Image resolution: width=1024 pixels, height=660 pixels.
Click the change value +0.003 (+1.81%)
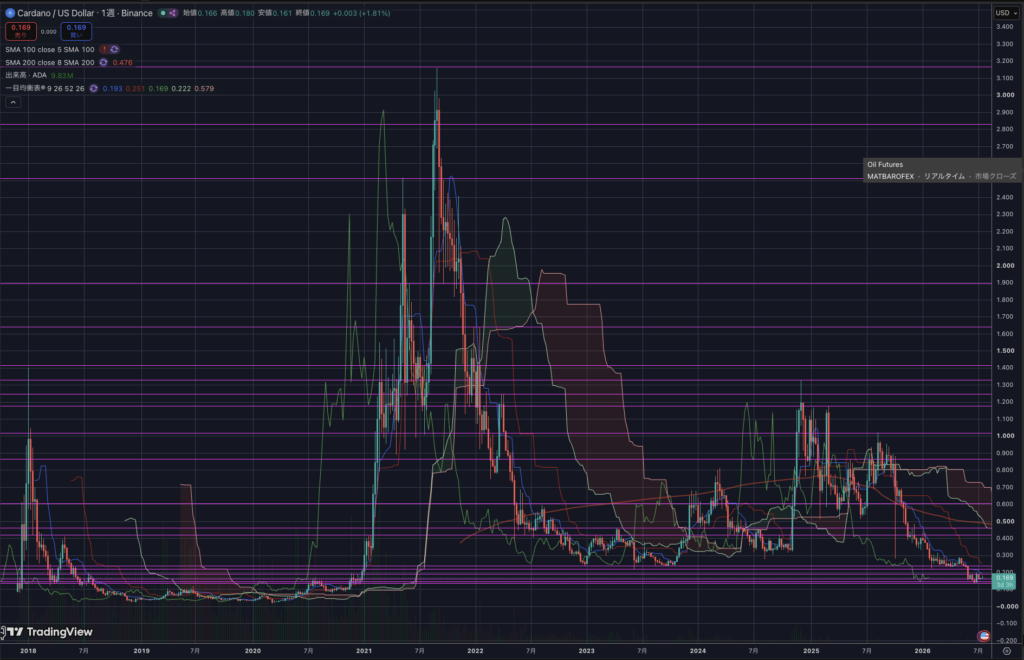361,13
